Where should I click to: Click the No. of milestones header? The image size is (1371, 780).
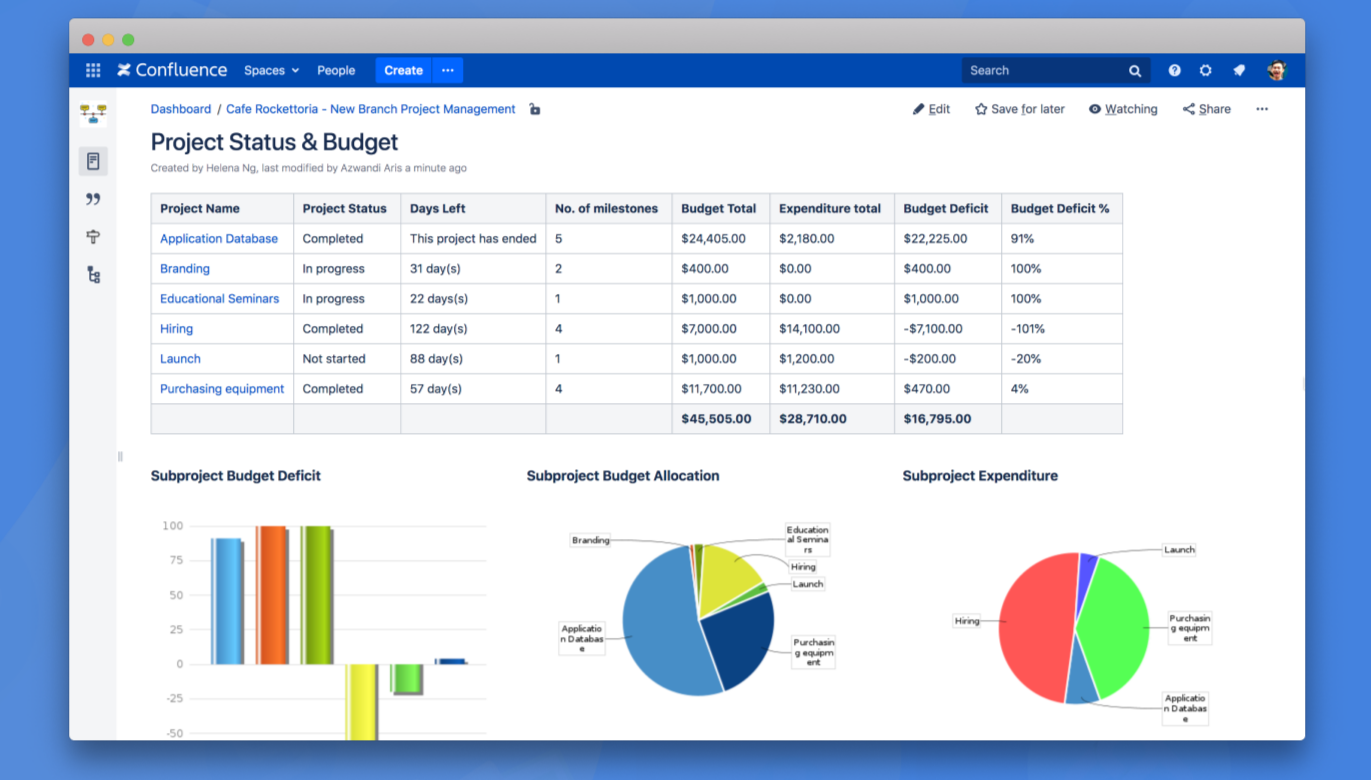tap(609, 209)
